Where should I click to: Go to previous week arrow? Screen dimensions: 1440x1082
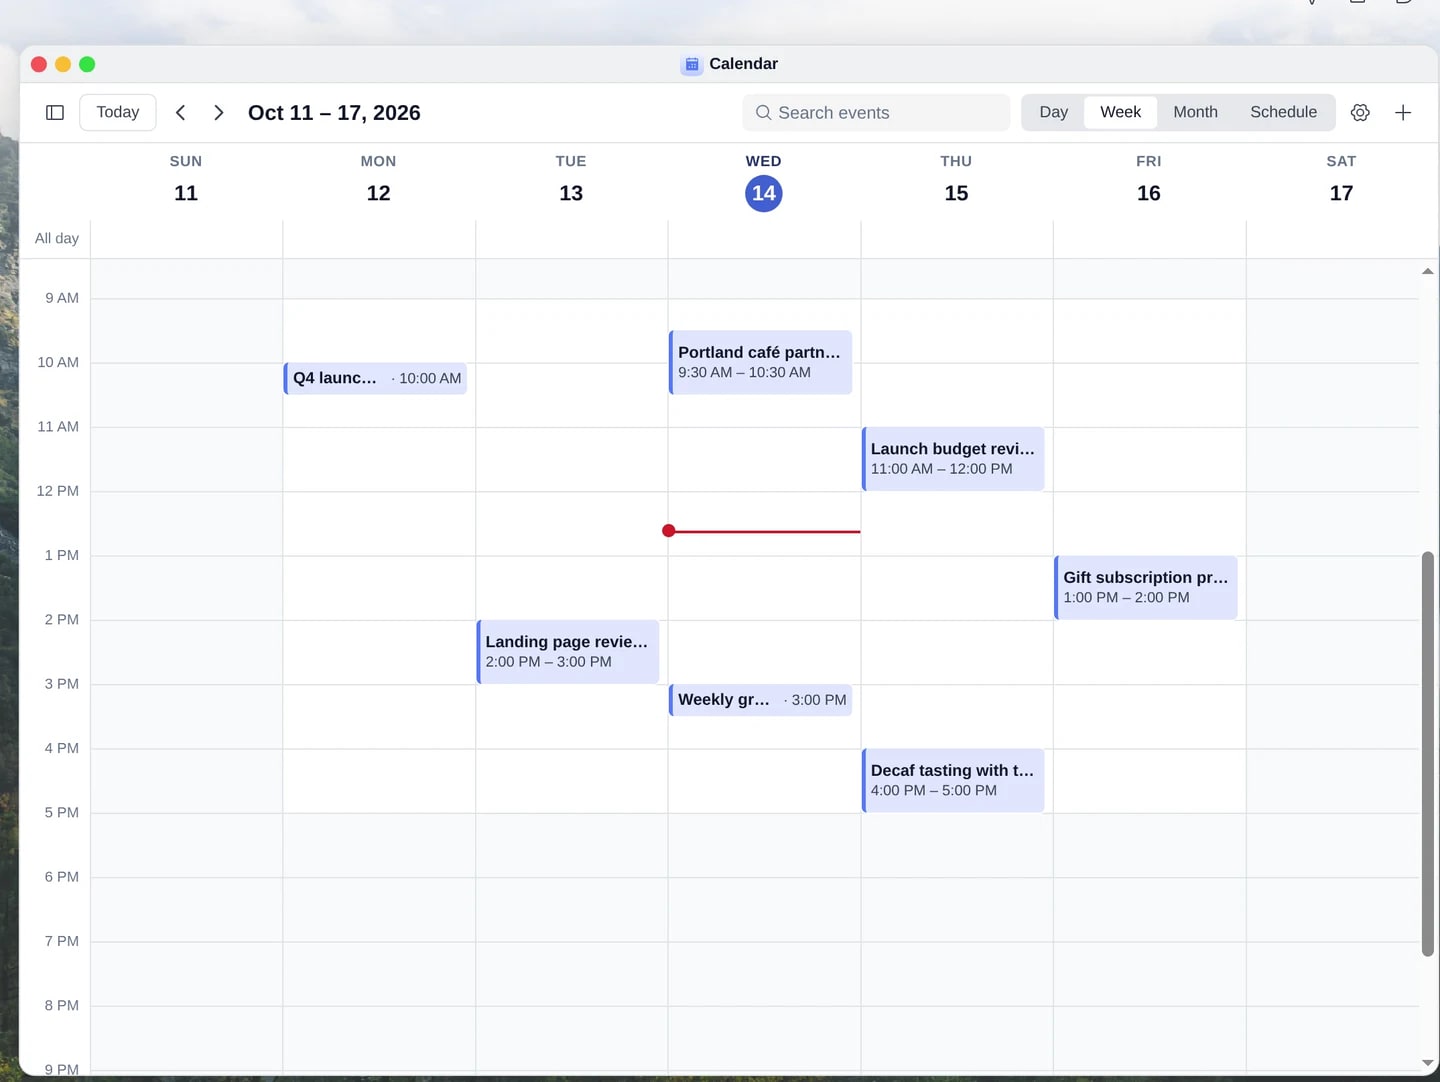[x=180, y=113]
